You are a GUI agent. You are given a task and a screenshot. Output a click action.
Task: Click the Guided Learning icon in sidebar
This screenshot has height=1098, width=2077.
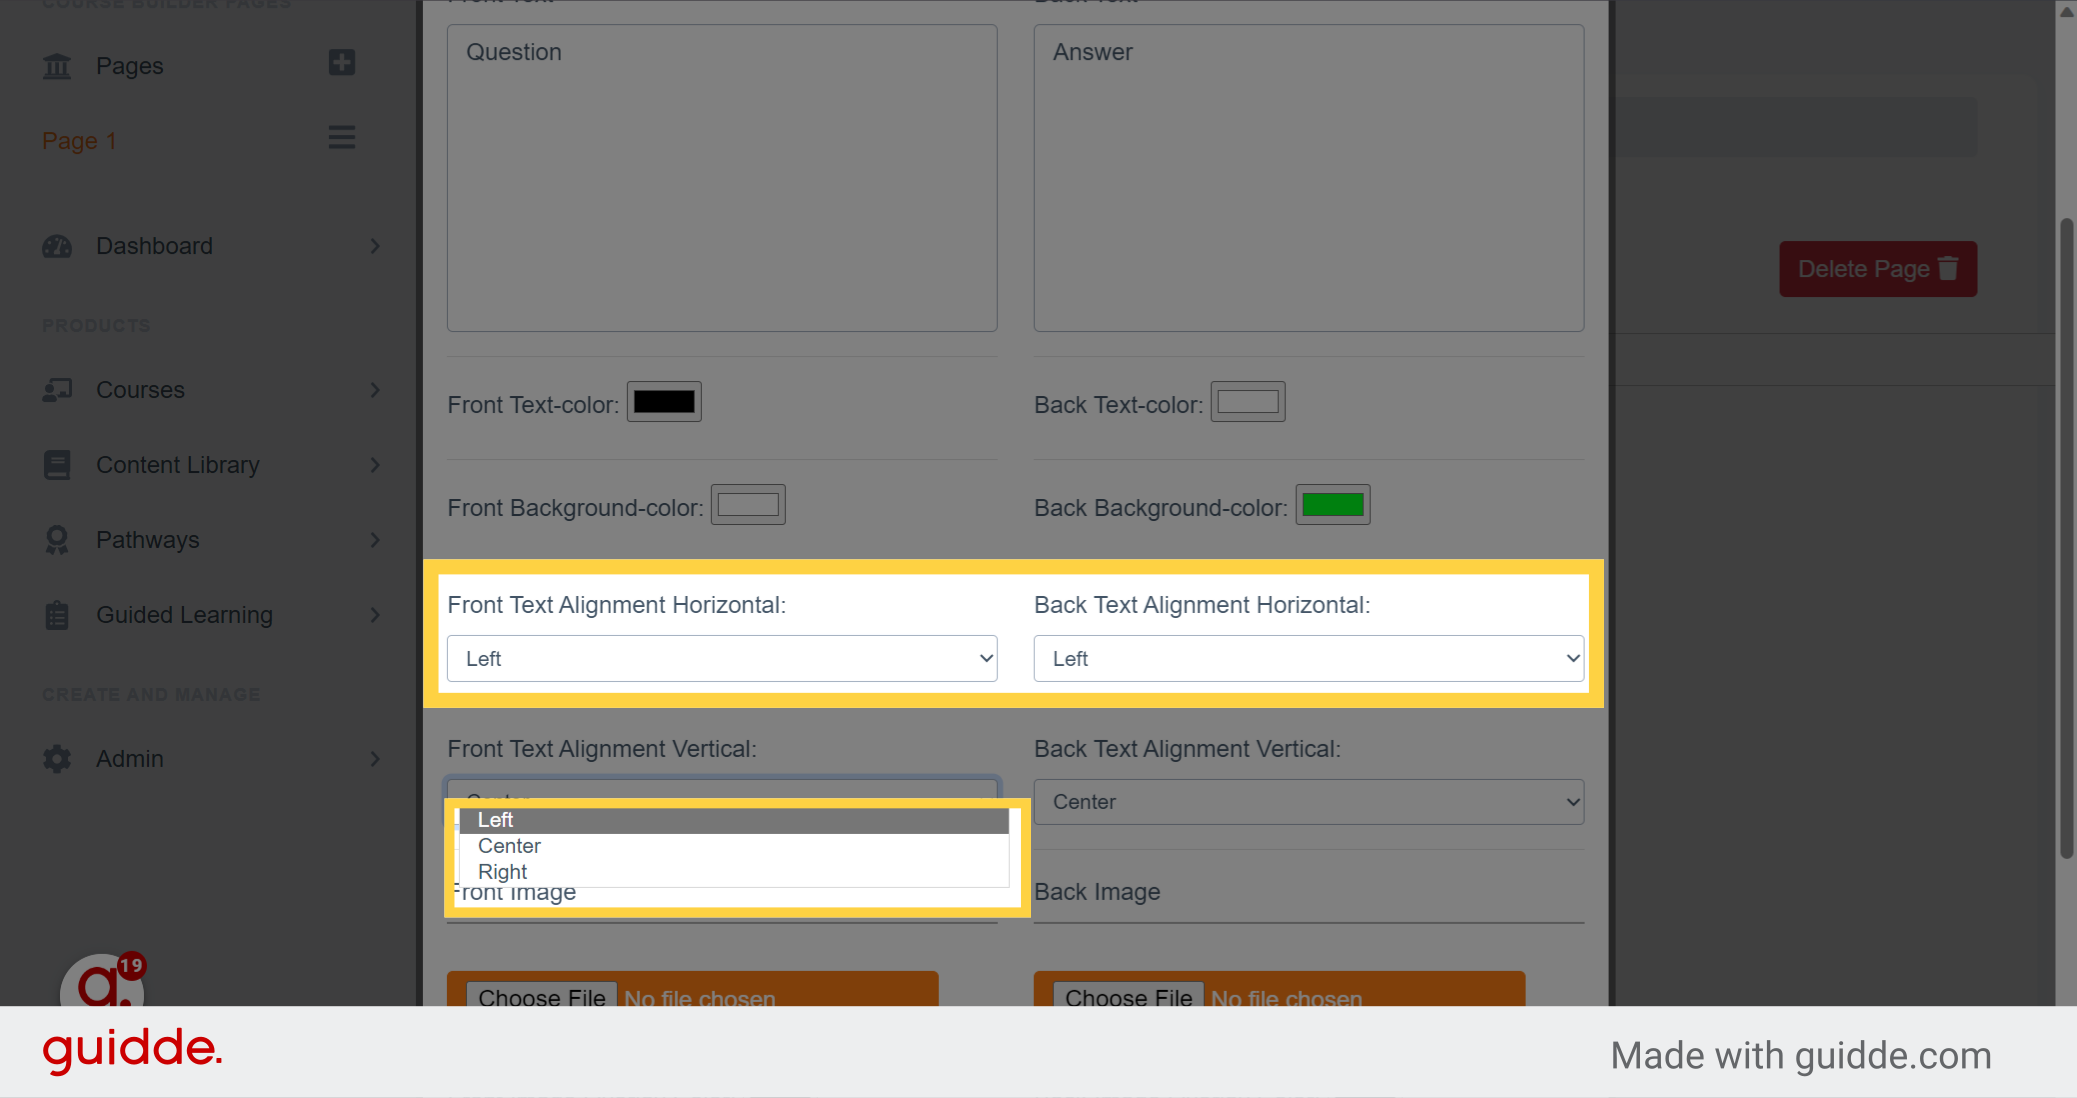click(58, 614)
